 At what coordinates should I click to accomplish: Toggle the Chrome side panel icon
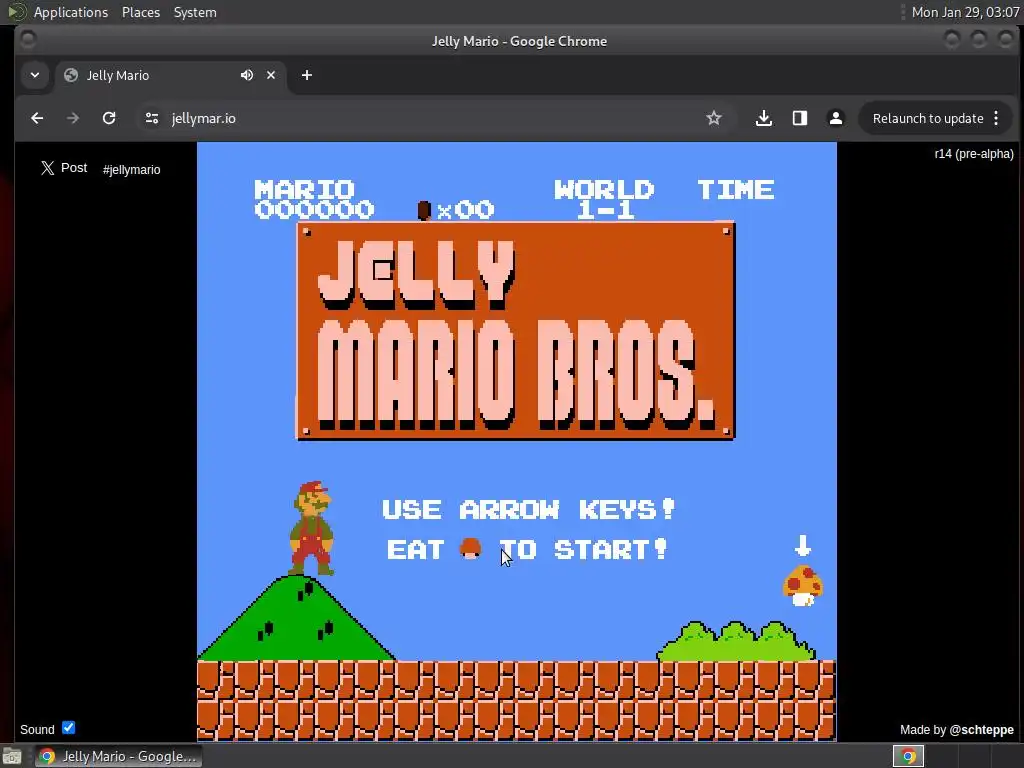[799, 118]
